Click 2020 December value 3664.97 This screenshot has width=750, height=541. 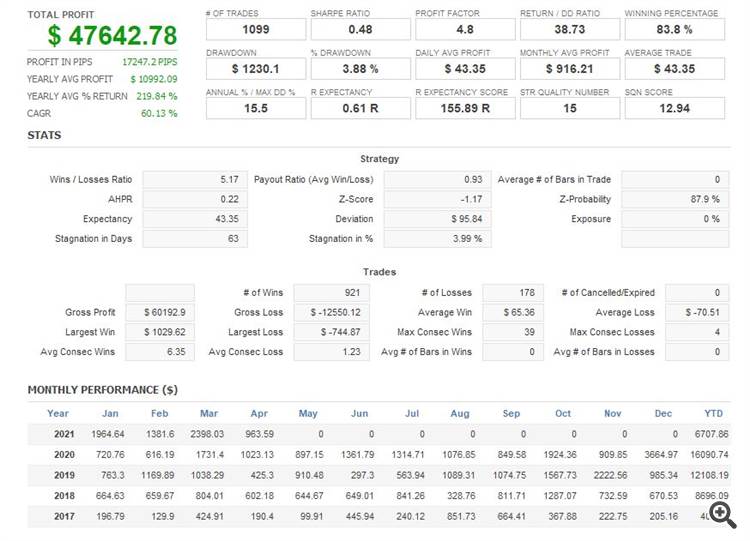(x=661, y=454)
